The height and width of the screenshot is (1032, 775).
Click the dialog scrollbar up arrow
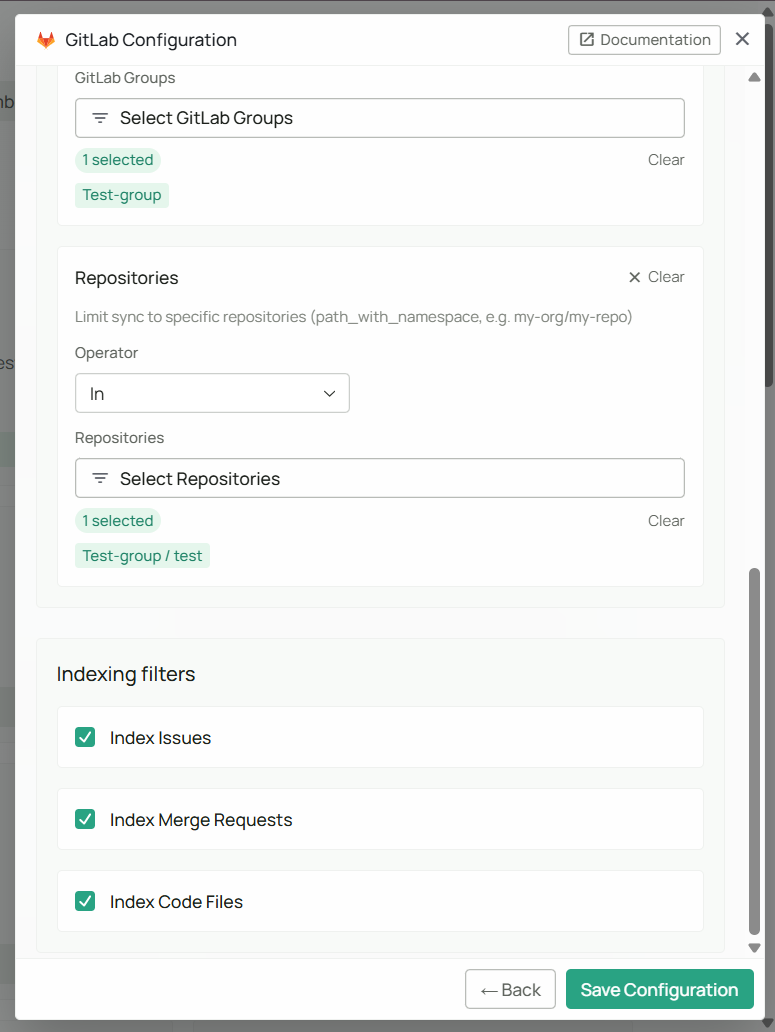pyautogui.click(x=755, y=77)
